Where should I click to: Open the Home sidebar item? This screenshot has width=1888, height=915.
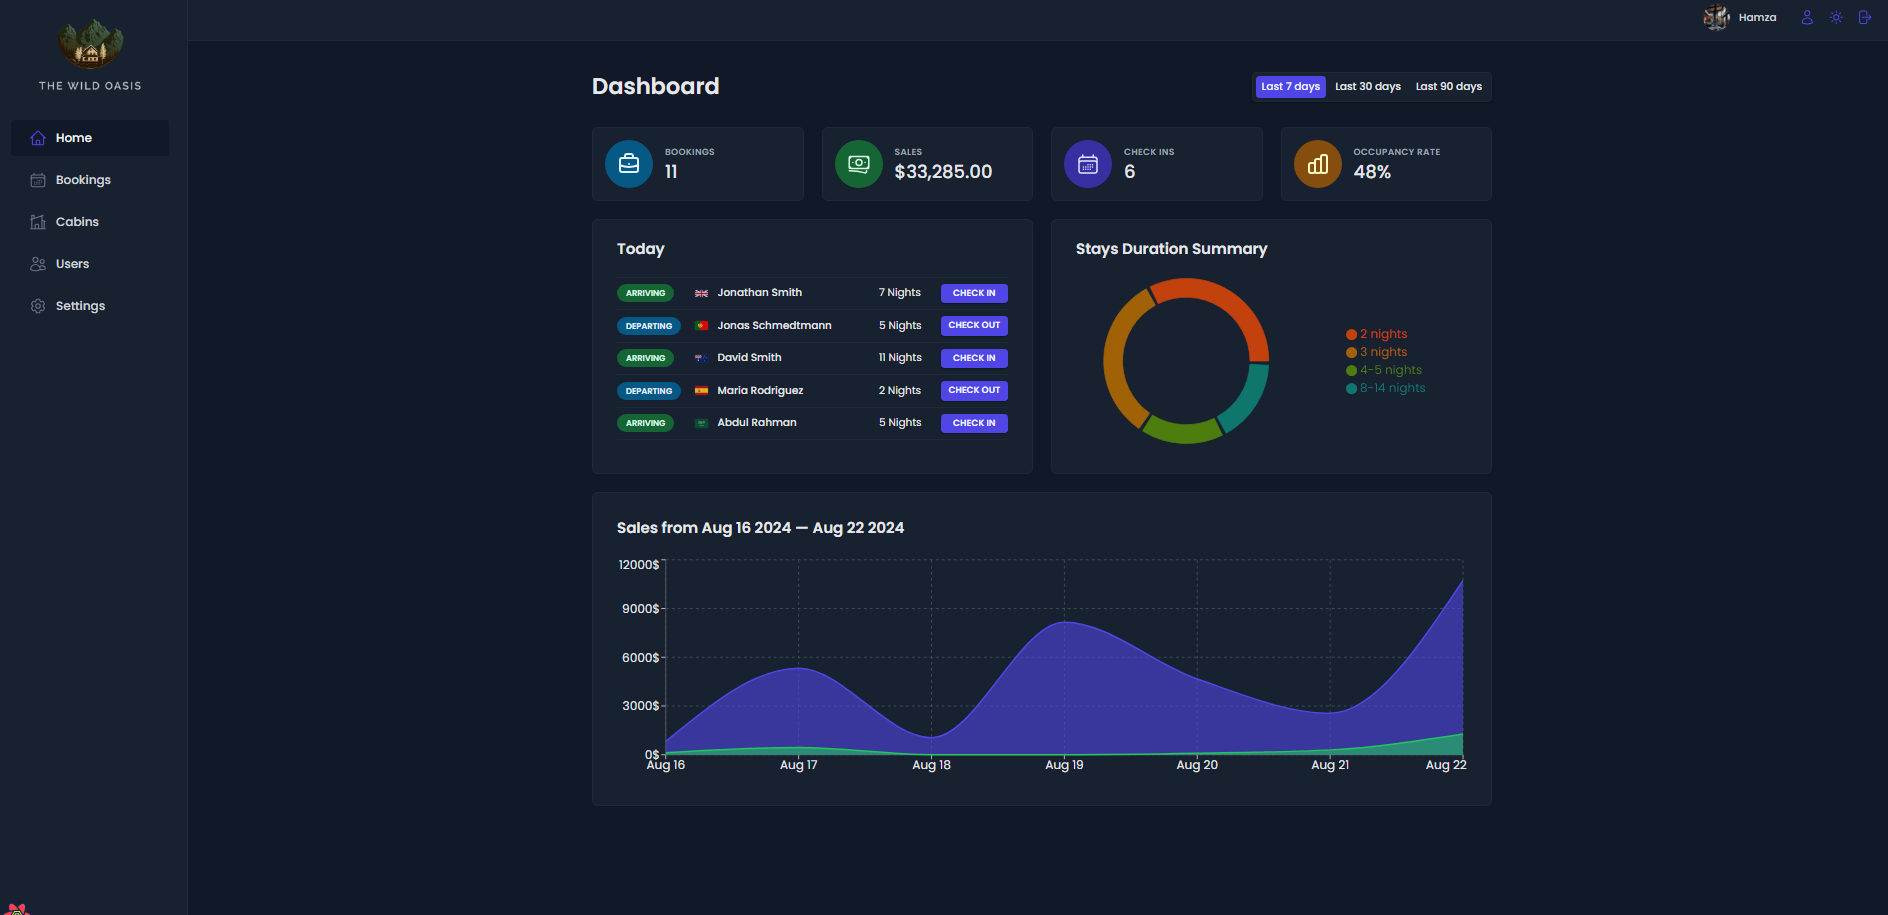(x=90, y=138)
